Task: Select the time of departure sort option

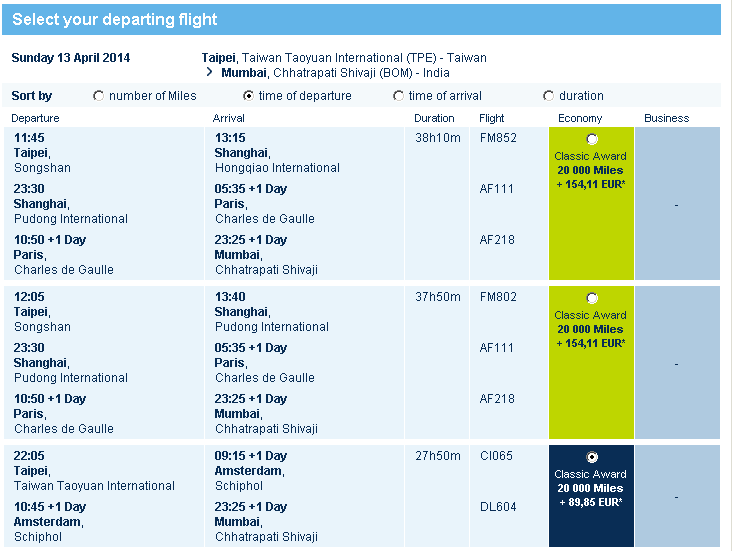Action: click(249, 96)
